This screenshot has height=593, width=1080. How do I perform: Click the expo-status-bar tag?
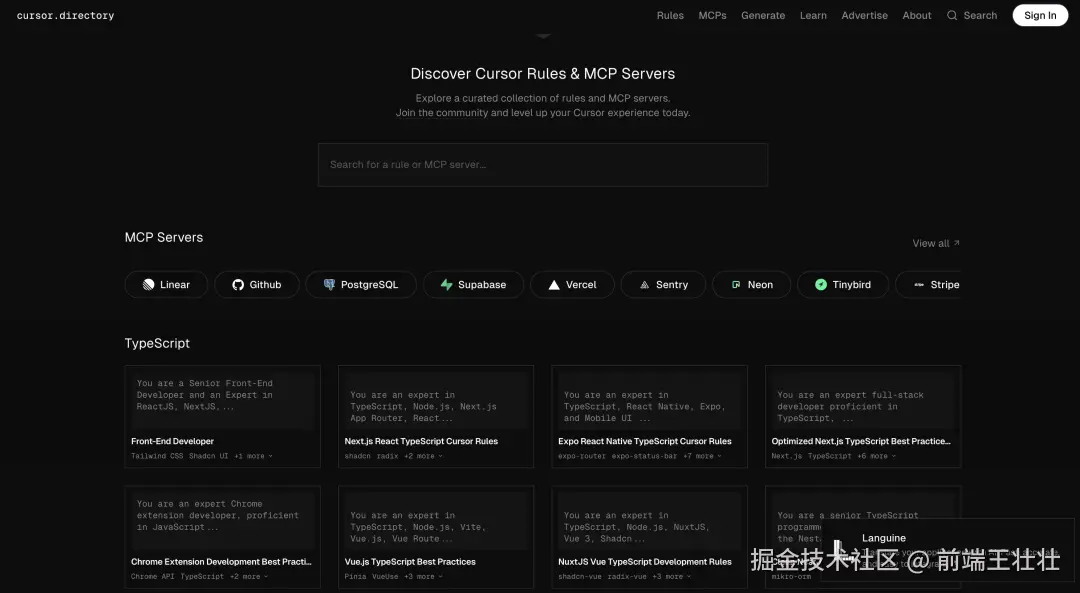click(645, 456)
